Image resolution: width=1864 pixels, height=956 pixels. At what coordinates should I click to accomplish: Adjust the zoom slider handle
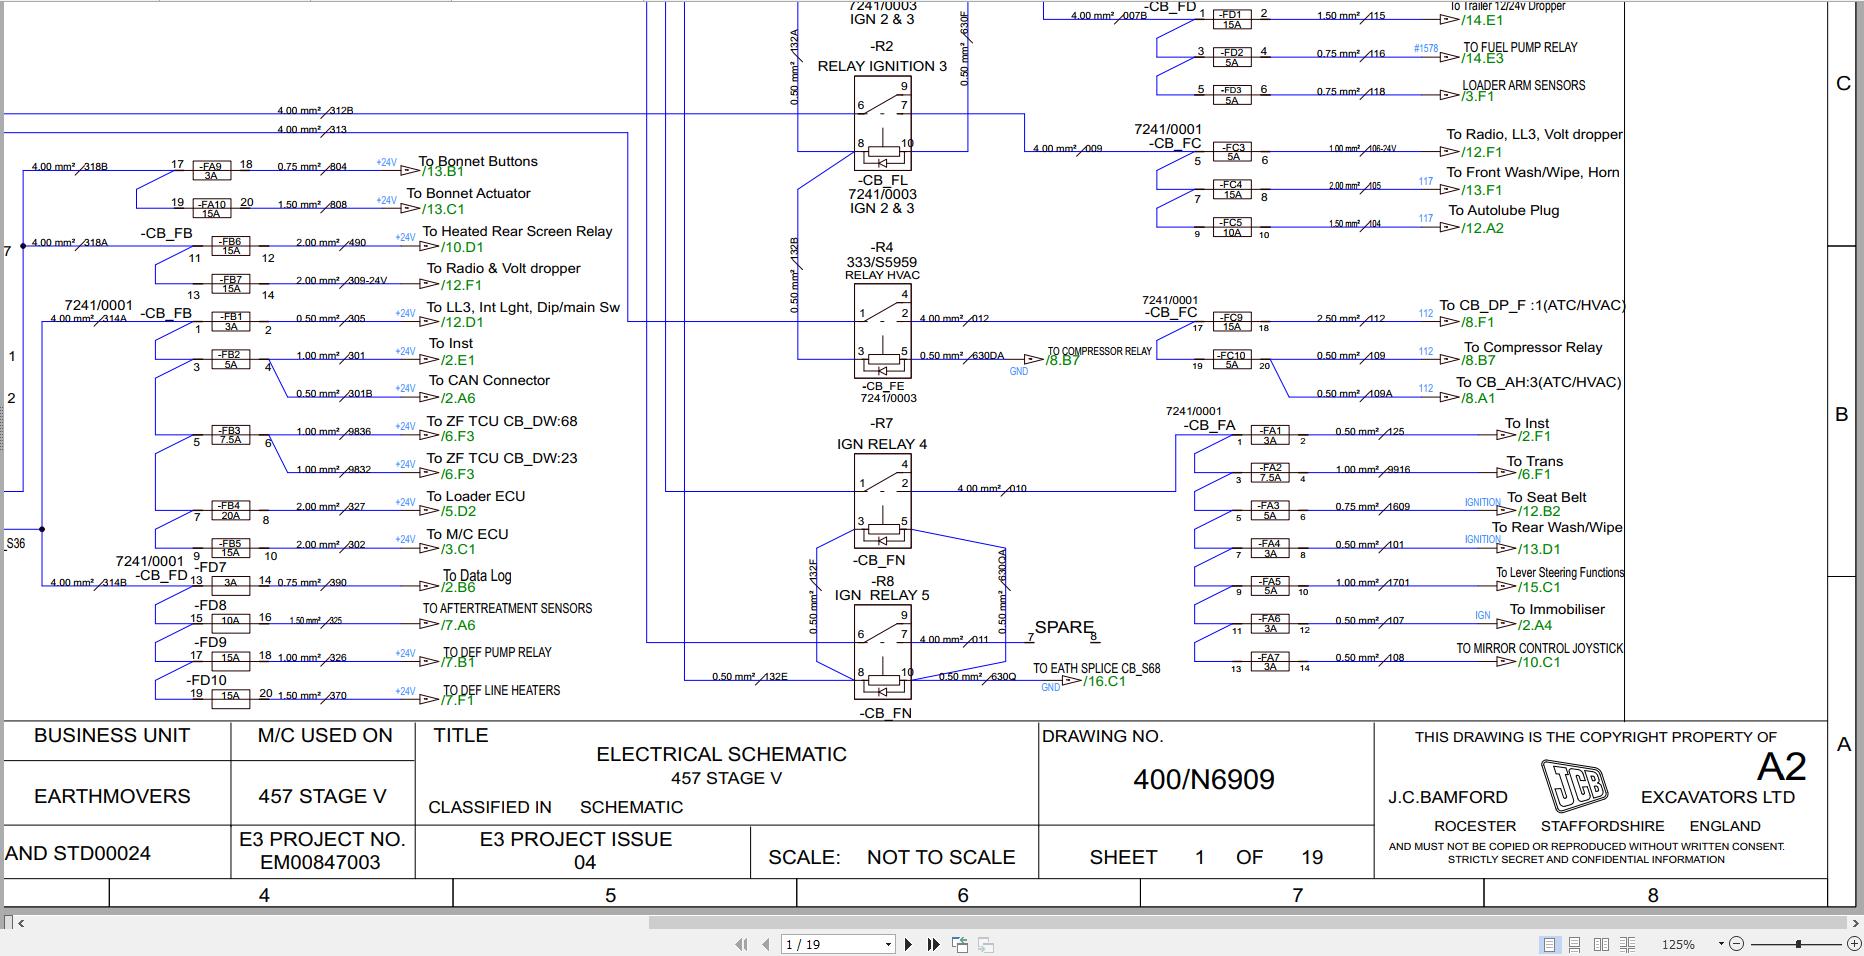[x=1797, y=944]
